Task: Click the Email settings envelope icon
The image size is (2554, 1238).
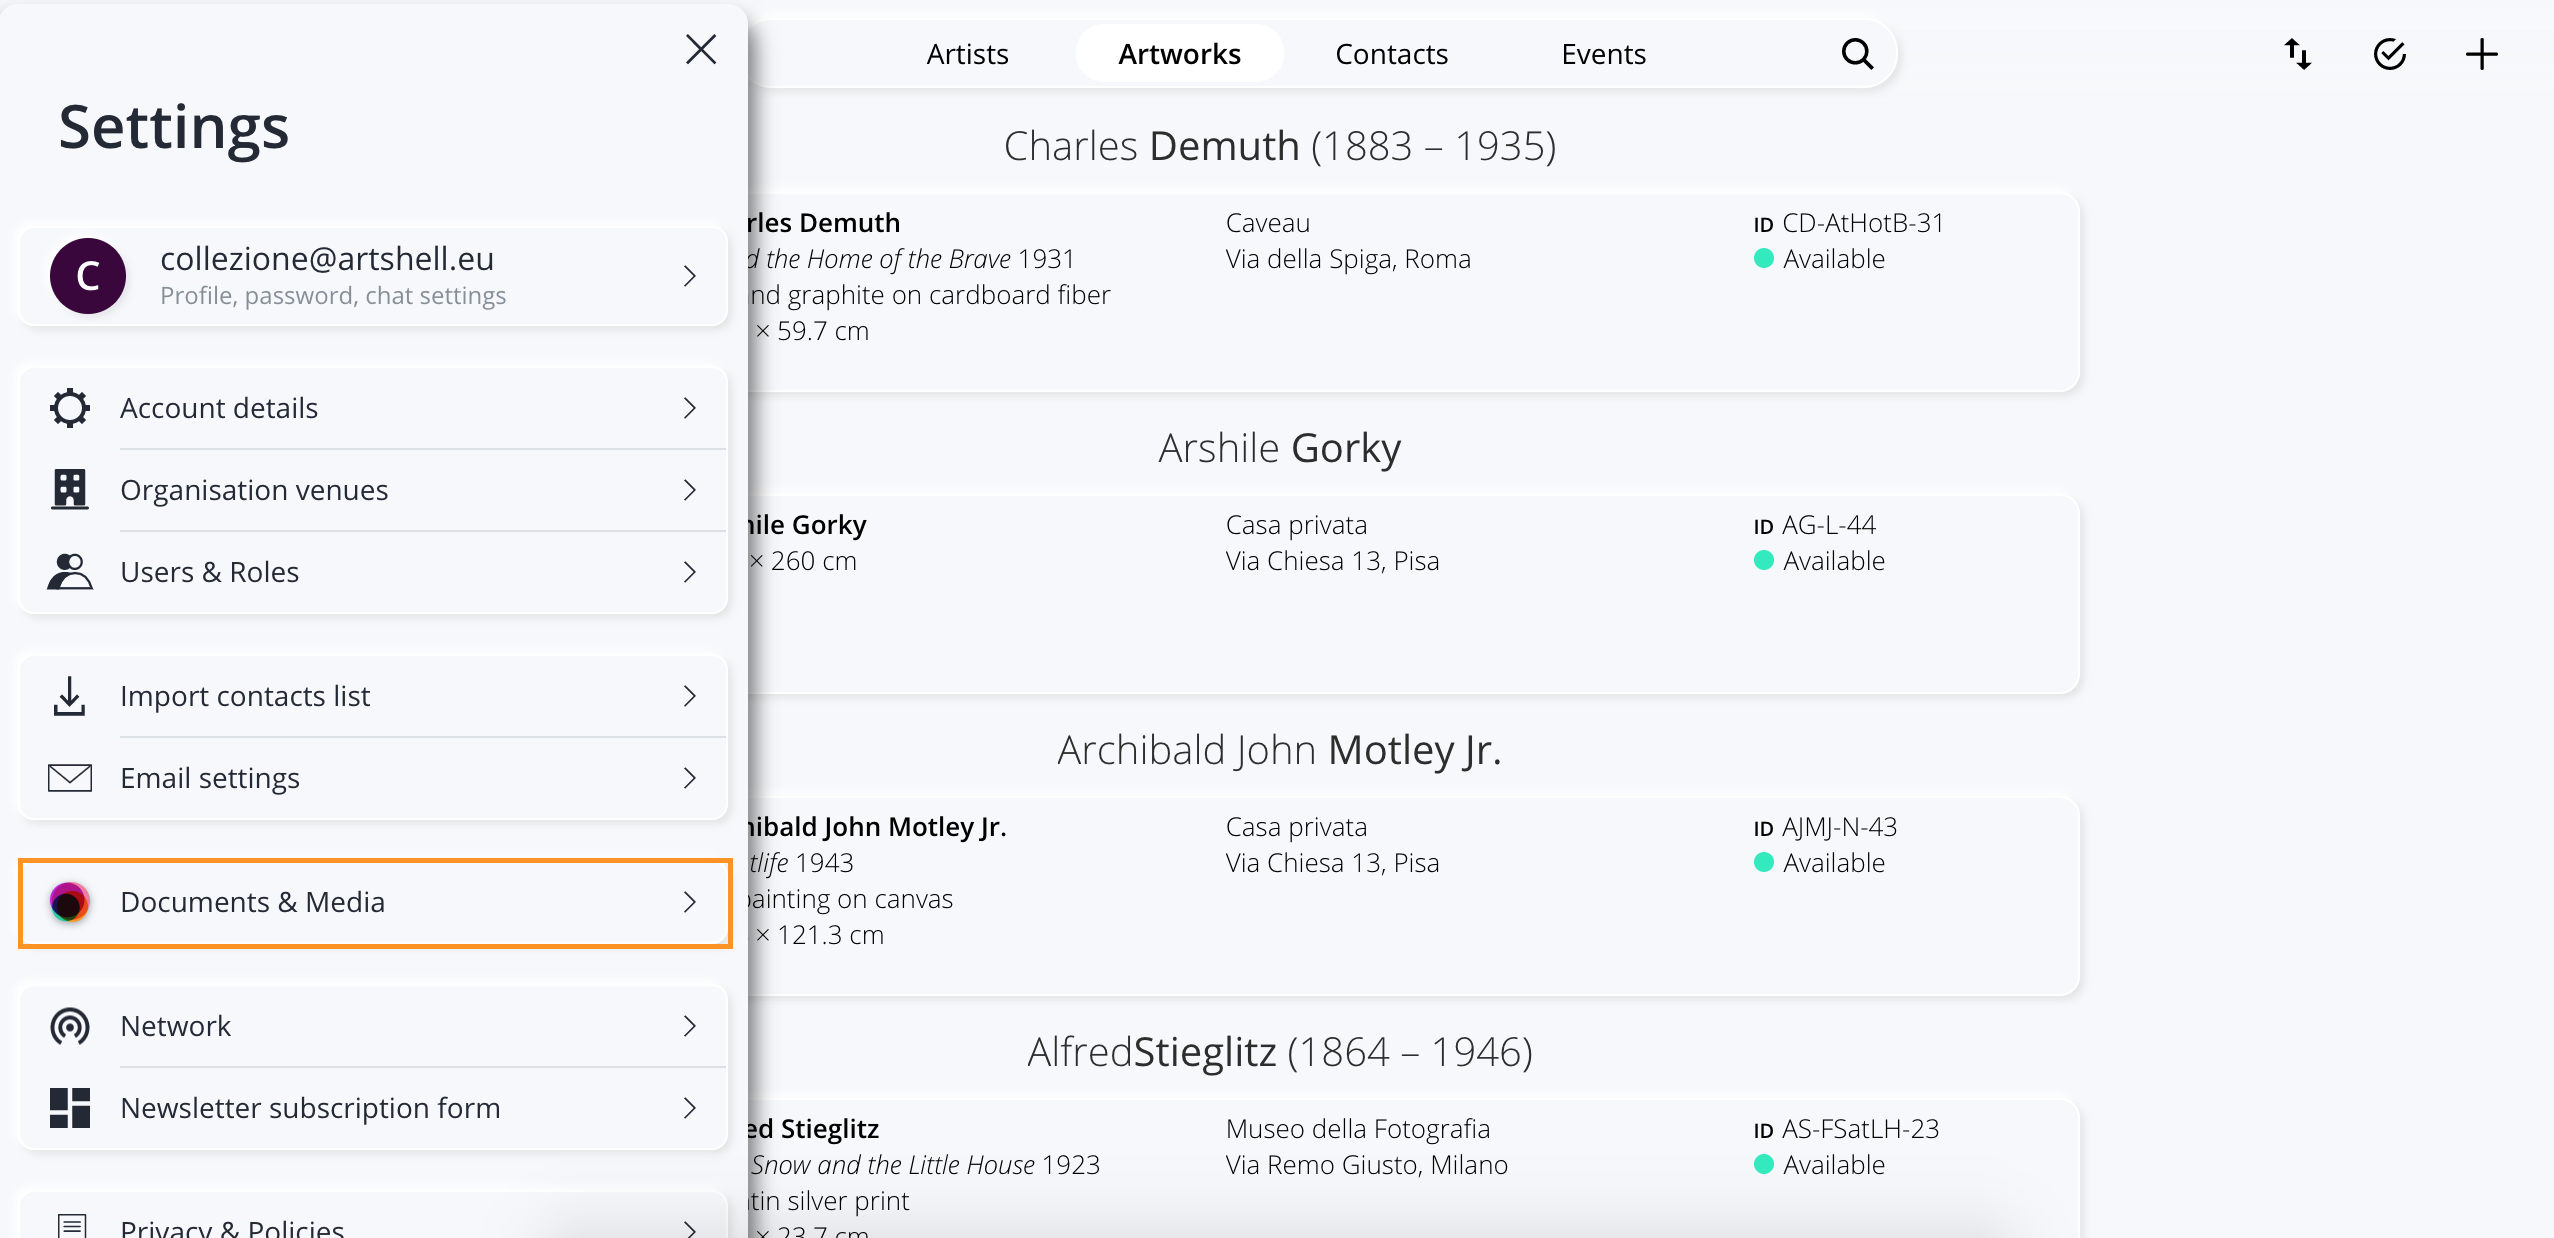Action: pyautogui.click(x=70, y=778)
